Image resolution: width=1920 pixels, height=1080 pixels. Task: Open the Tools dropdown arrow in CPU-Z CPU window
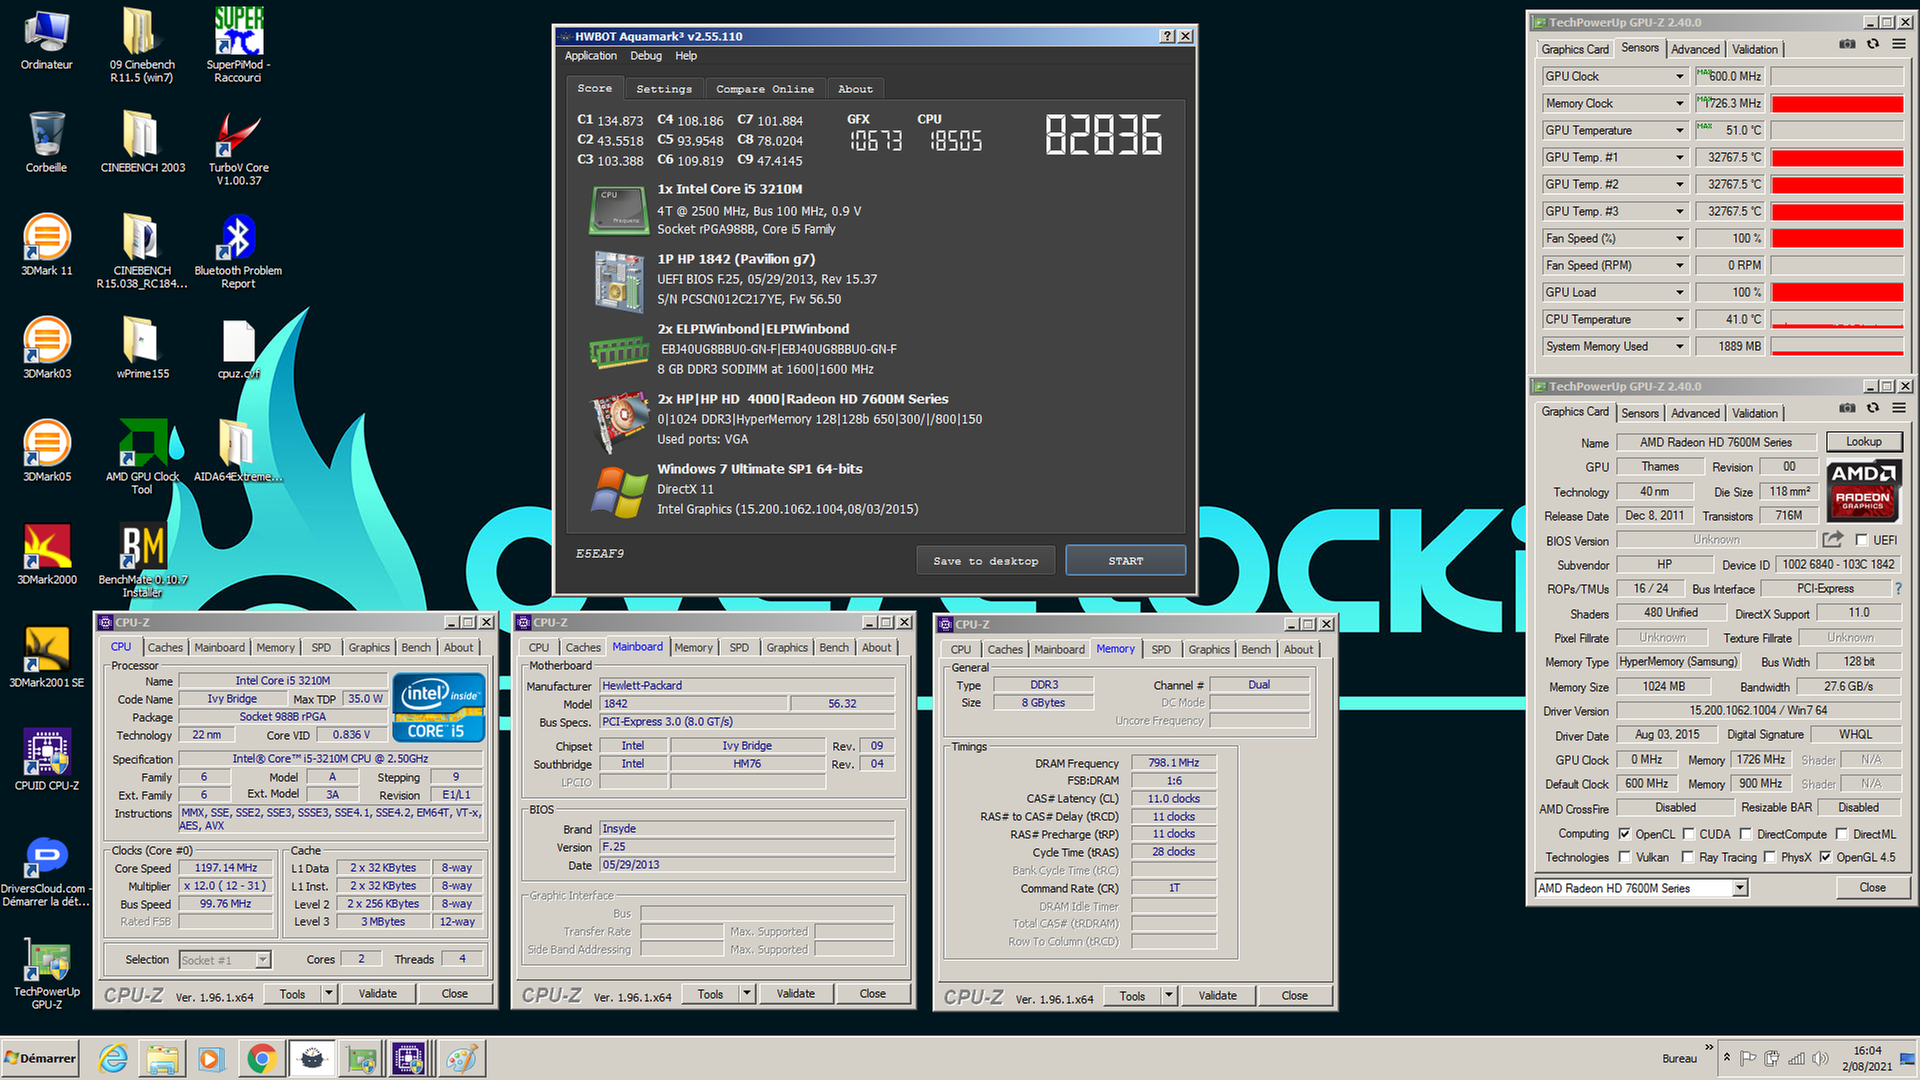point(328,994)
